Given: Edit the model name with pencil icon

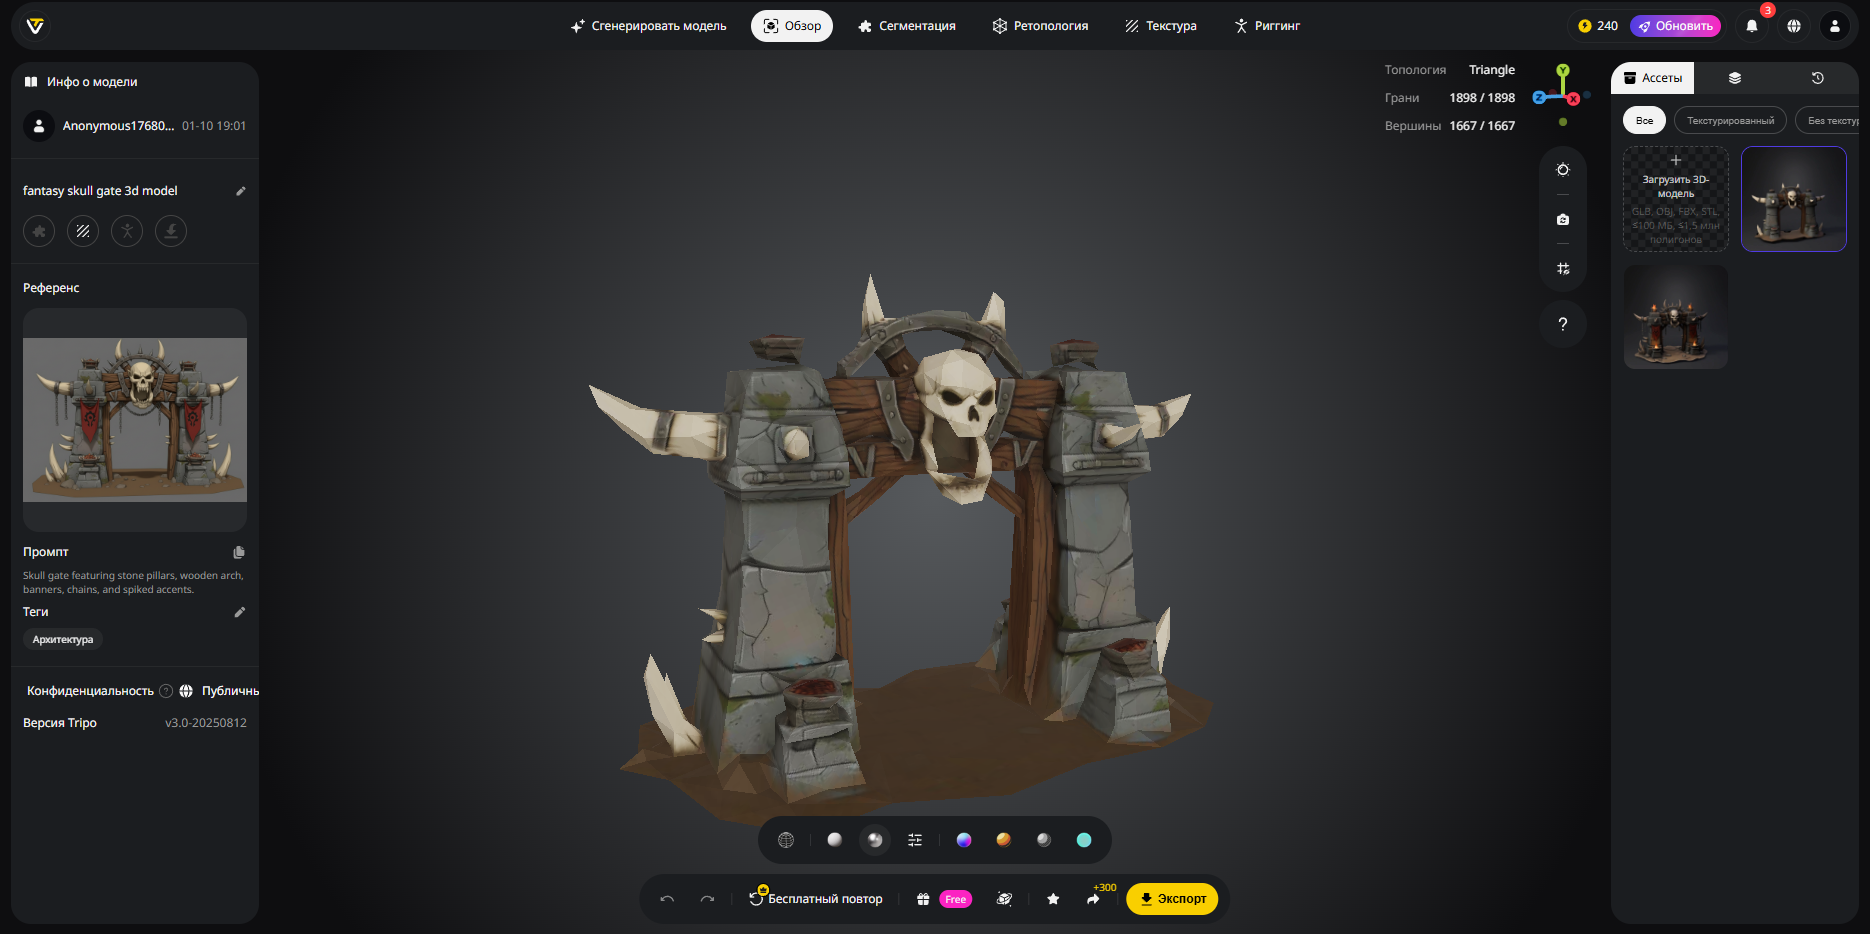Looking at the screenshot, I should [240, 191].
